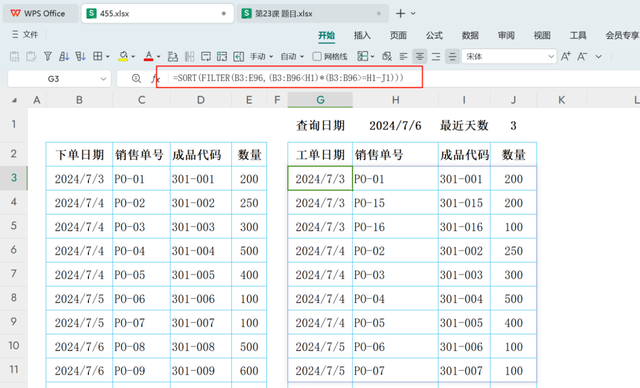This screenshot has width=640, height=388.
Task: Sort ascending with the A-Z icon
Action: coord(64,56)
